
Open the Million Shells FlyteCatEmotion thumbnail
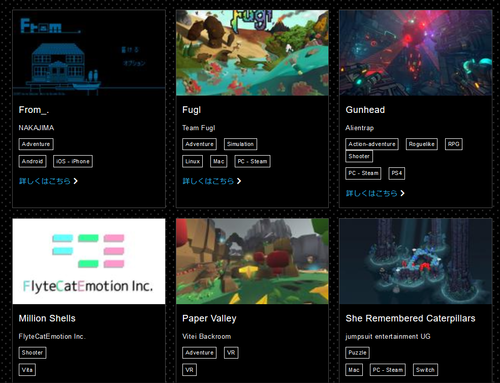click(x=89, y=261)
